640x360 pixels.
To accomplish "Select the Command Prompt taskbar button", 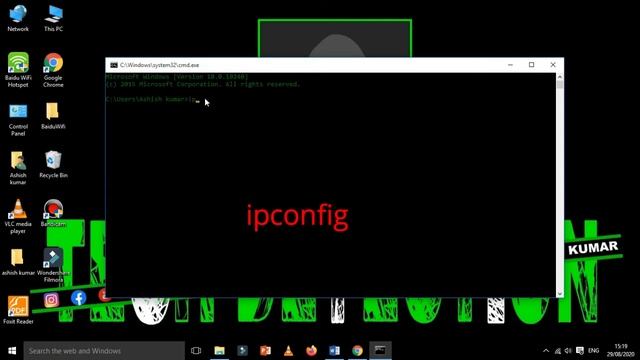I will point(380,351).
